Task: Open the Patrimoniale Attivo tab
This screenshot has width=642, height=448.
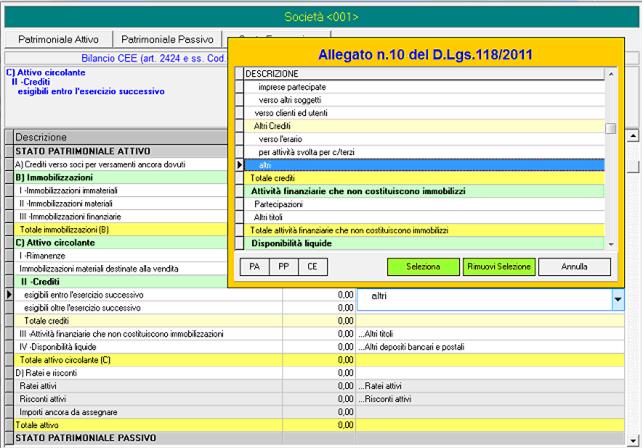Action: (59, 39)
